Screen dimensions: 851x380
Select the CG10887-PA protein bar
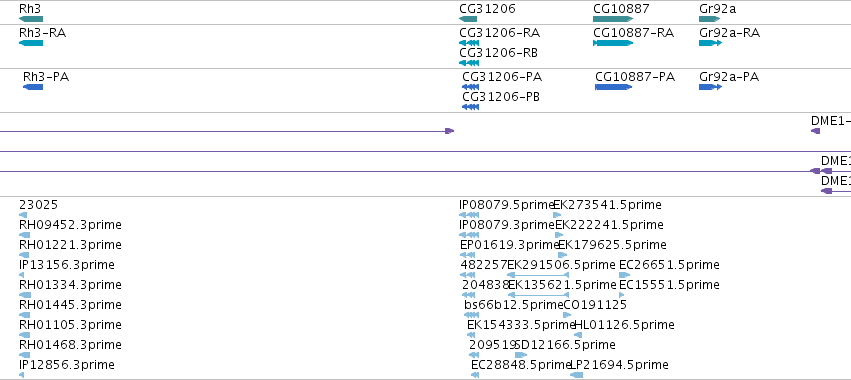(x=614, y=87)
